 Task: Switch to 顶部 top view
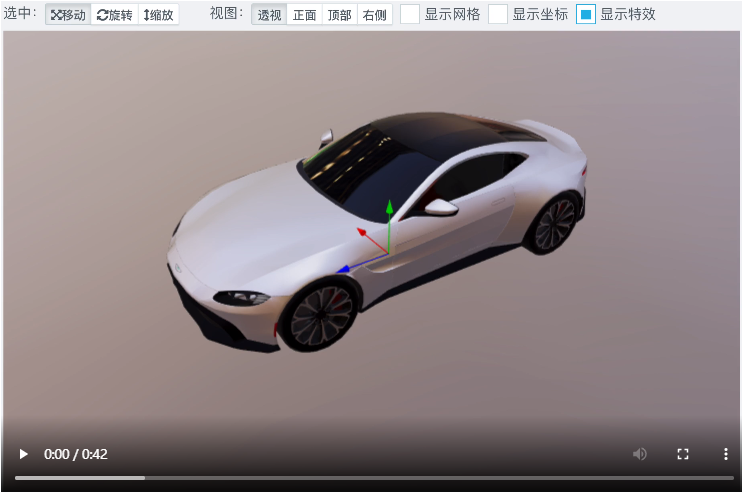339,15
